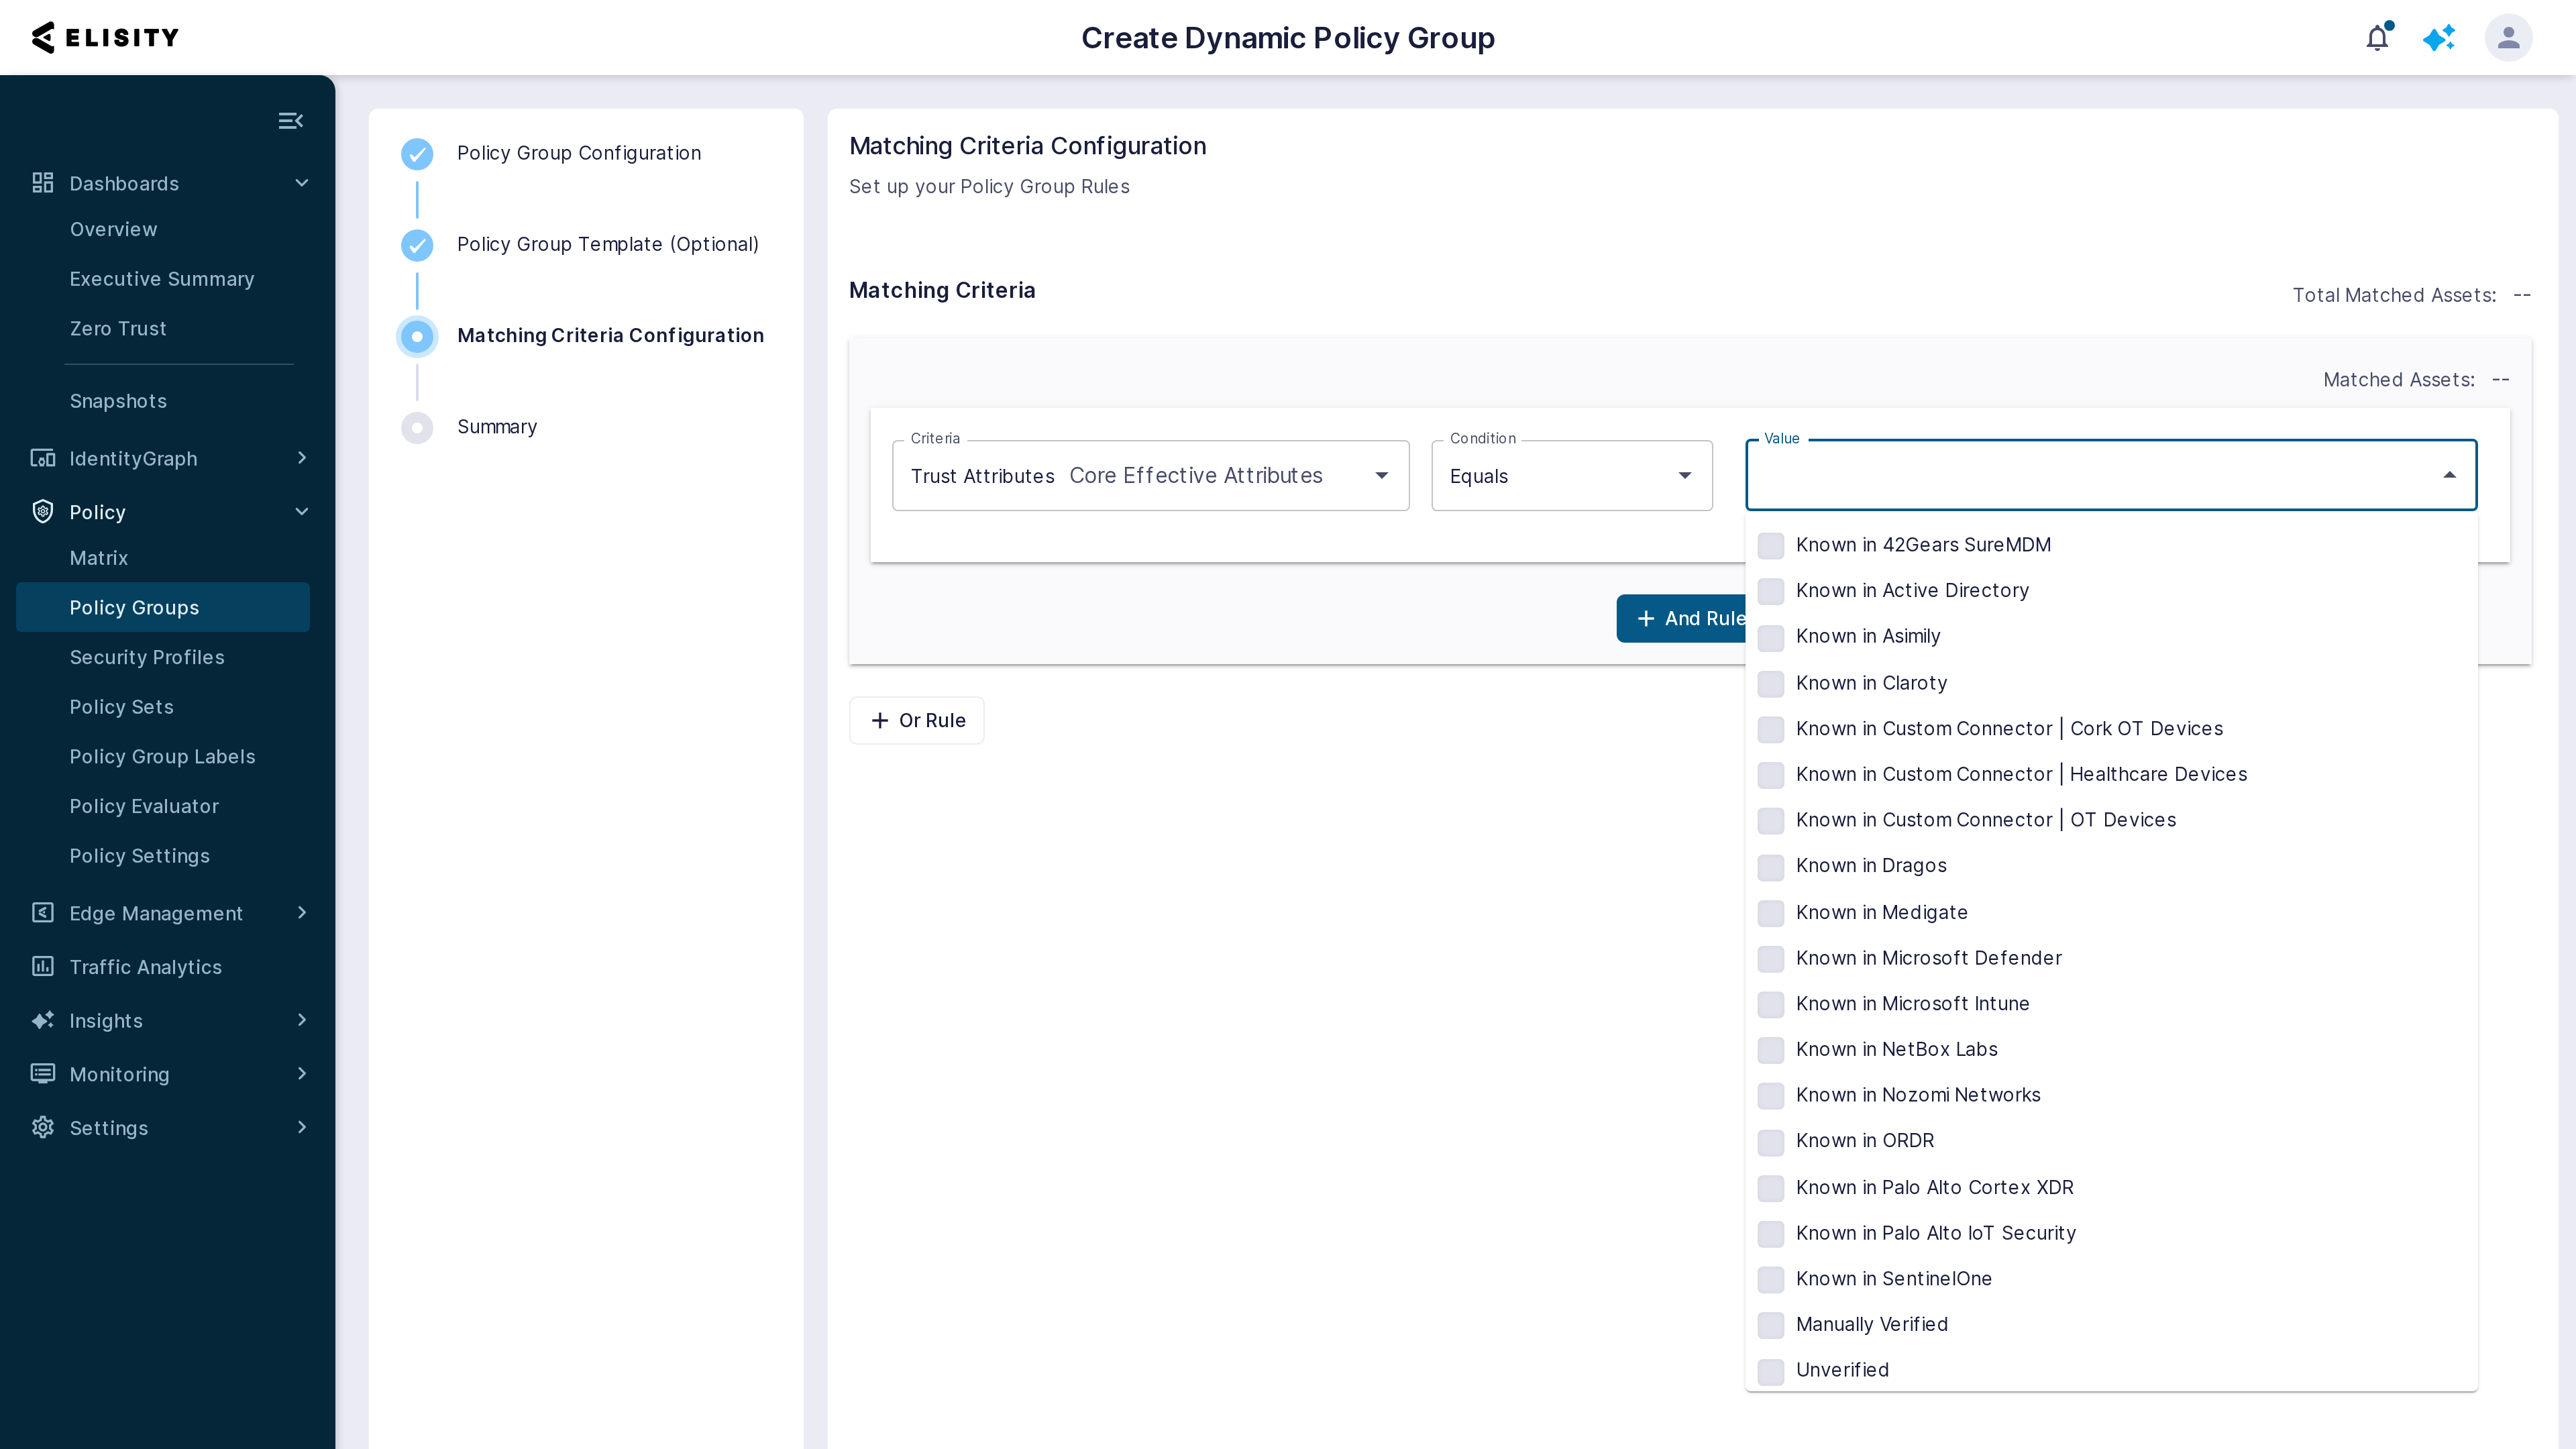Check Known in Custom Connector Healthcare Devices
The width and height of the screenshot is (2576, 1449).
pyautogui.click(x=1771, y=775)
